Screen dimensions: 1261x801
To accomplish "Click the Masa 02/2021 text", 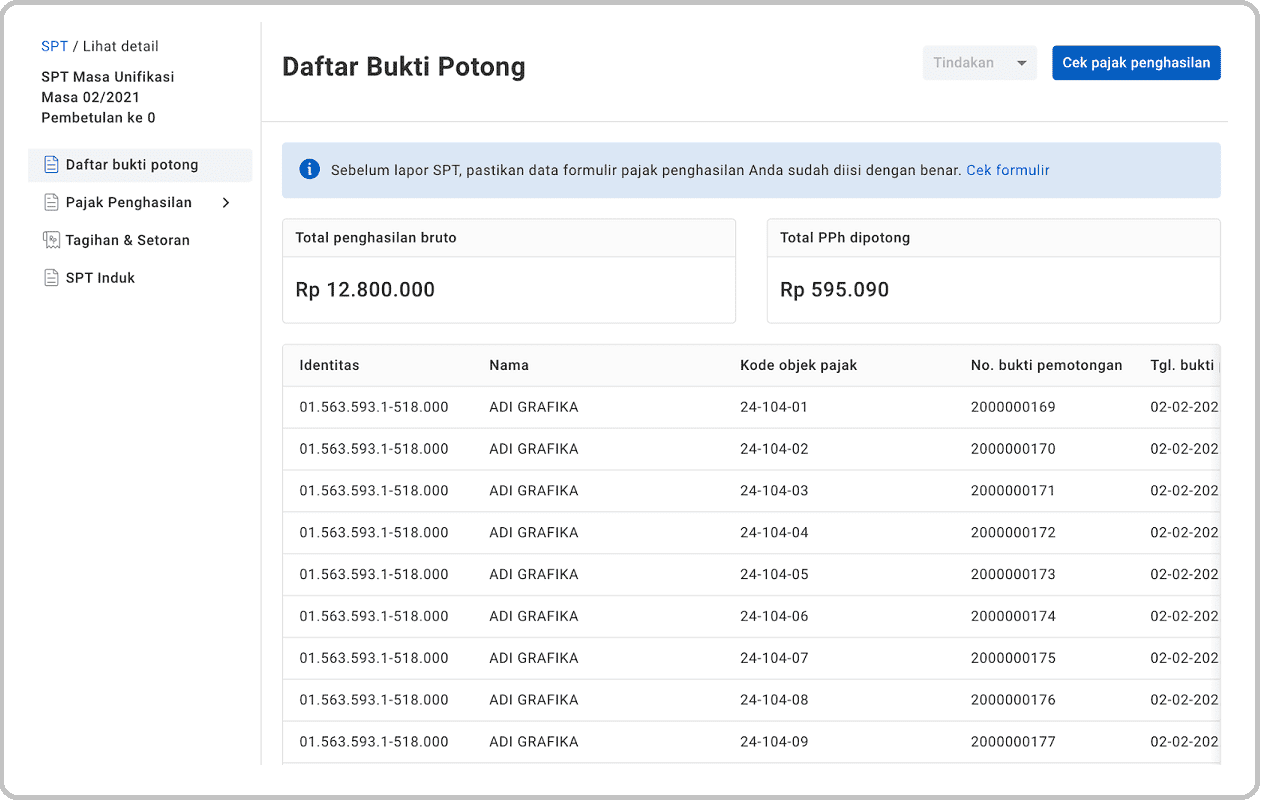I will pyautogui.click(x=91, y=98).
